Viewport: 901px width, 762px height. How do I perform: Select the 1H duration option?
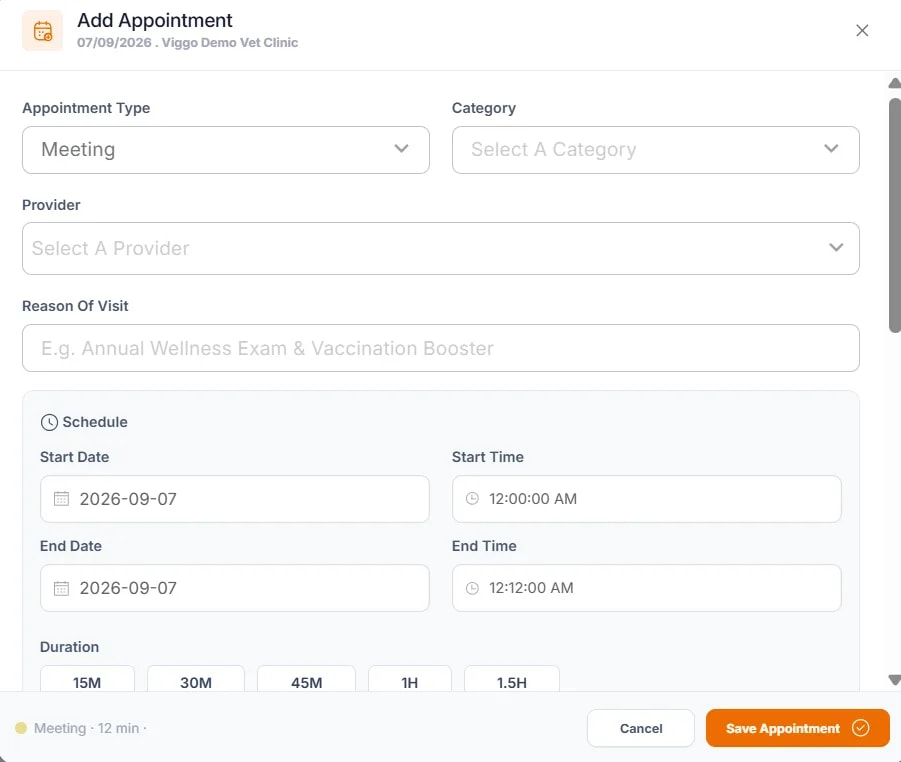tap(410, 679)
